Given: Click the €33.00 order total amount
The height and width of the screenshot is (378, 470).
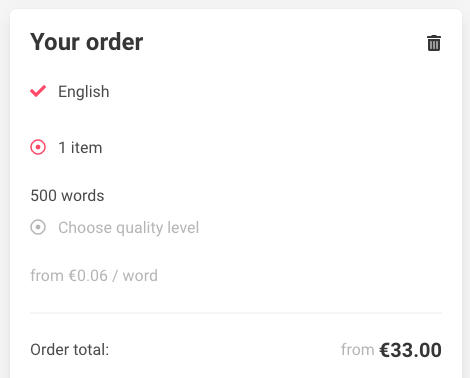Looking at the screenshot, I should 411,350.
